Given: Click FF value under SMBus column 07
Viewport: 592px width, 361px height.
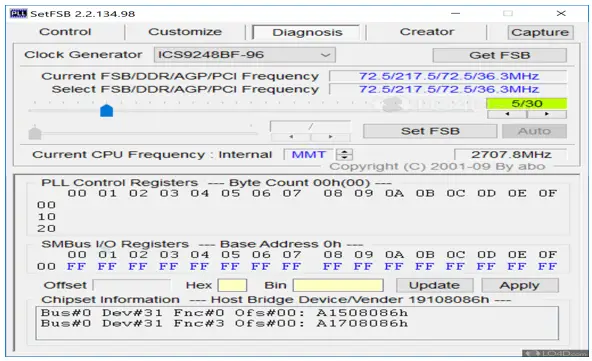Looking at the screenshot, I should click(291, 267).
